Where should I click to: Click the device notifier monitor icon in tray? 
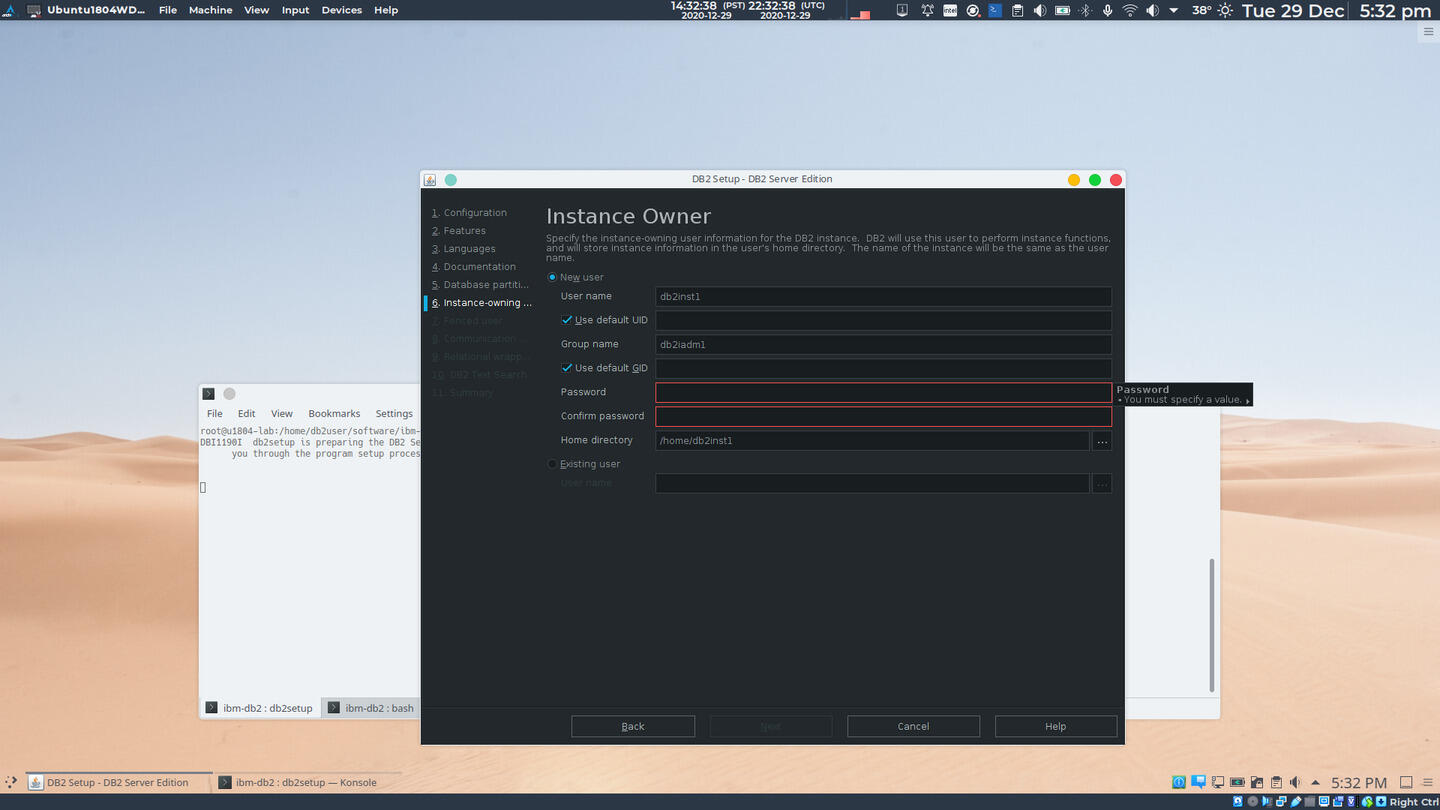pyautogui.click(x=1218, y=782)
